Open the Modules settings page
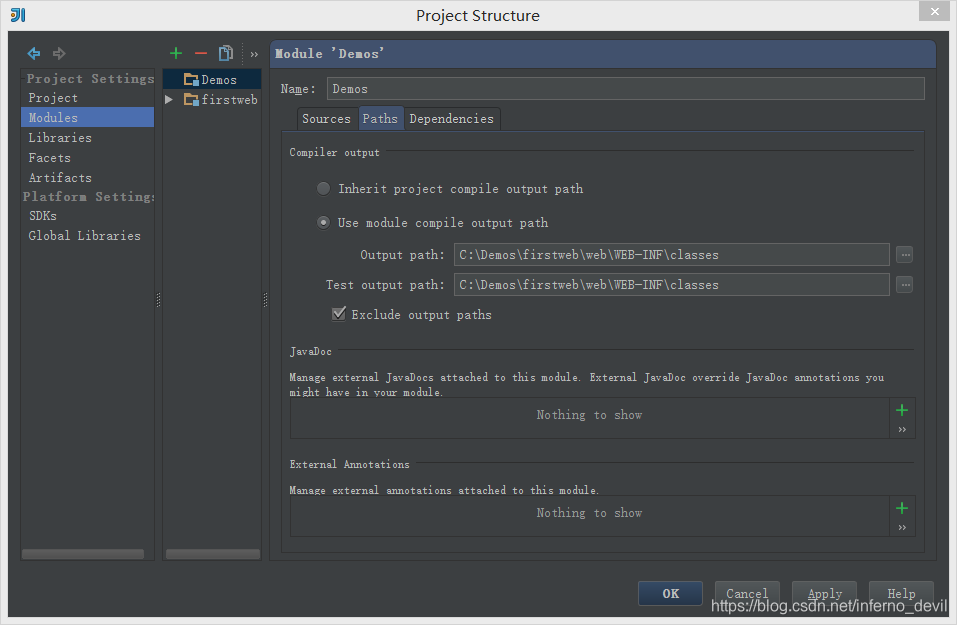Viewport: 957px width, 625px height. tap(87, 117)
